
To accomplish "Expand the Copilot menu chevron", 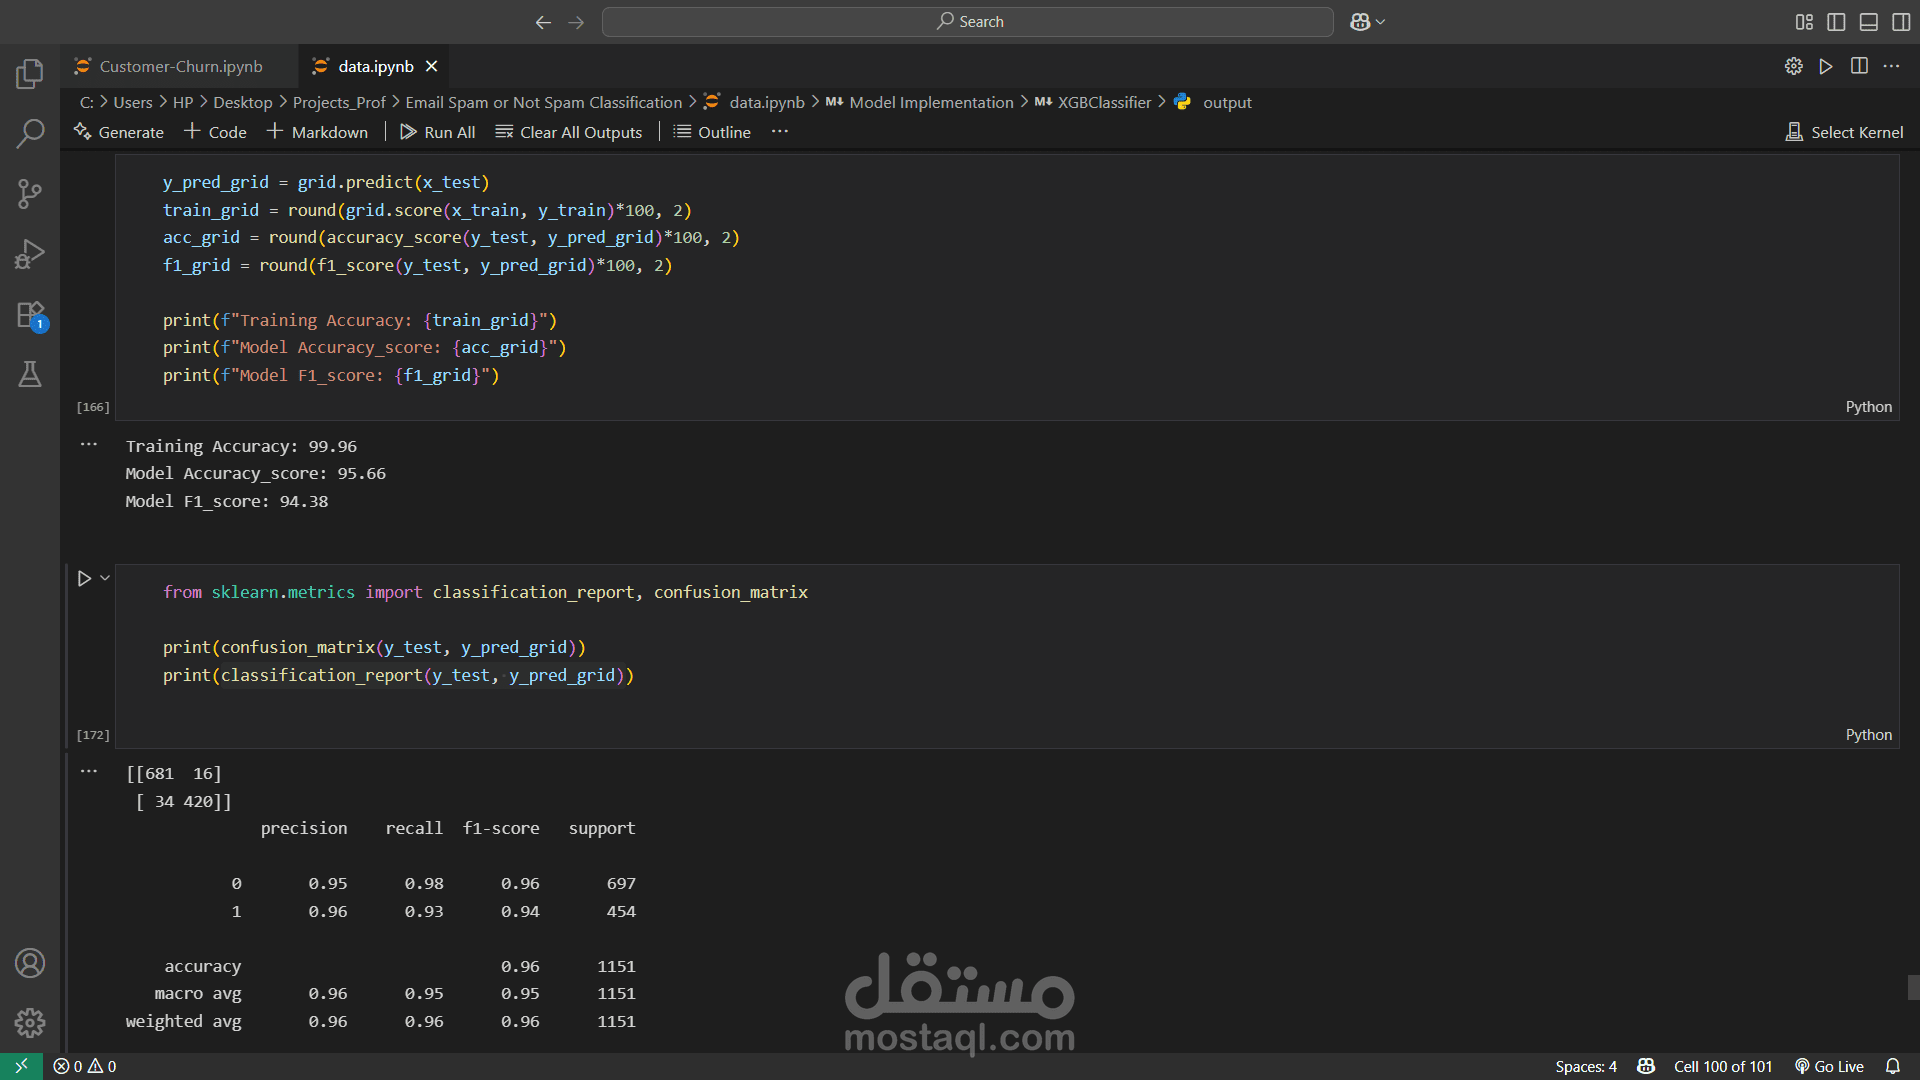I will pos(1381,22).
